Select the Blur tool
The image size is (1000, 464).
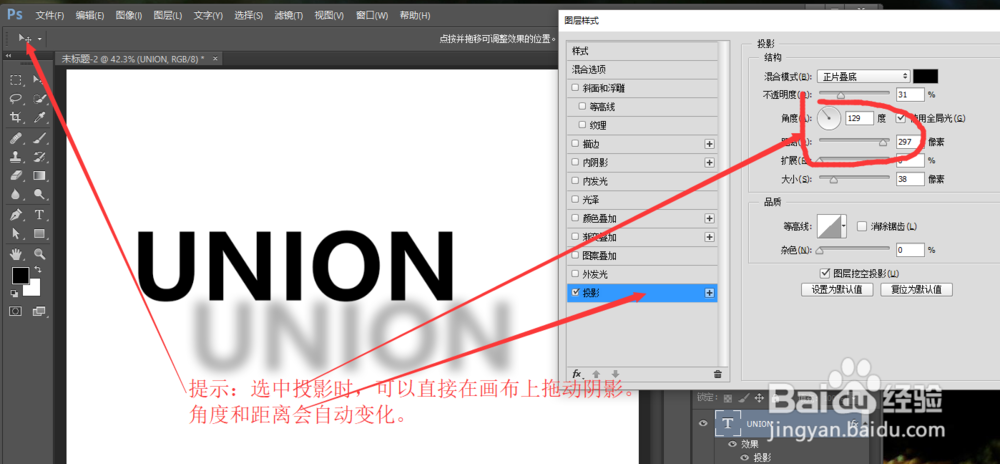[16, 195]
